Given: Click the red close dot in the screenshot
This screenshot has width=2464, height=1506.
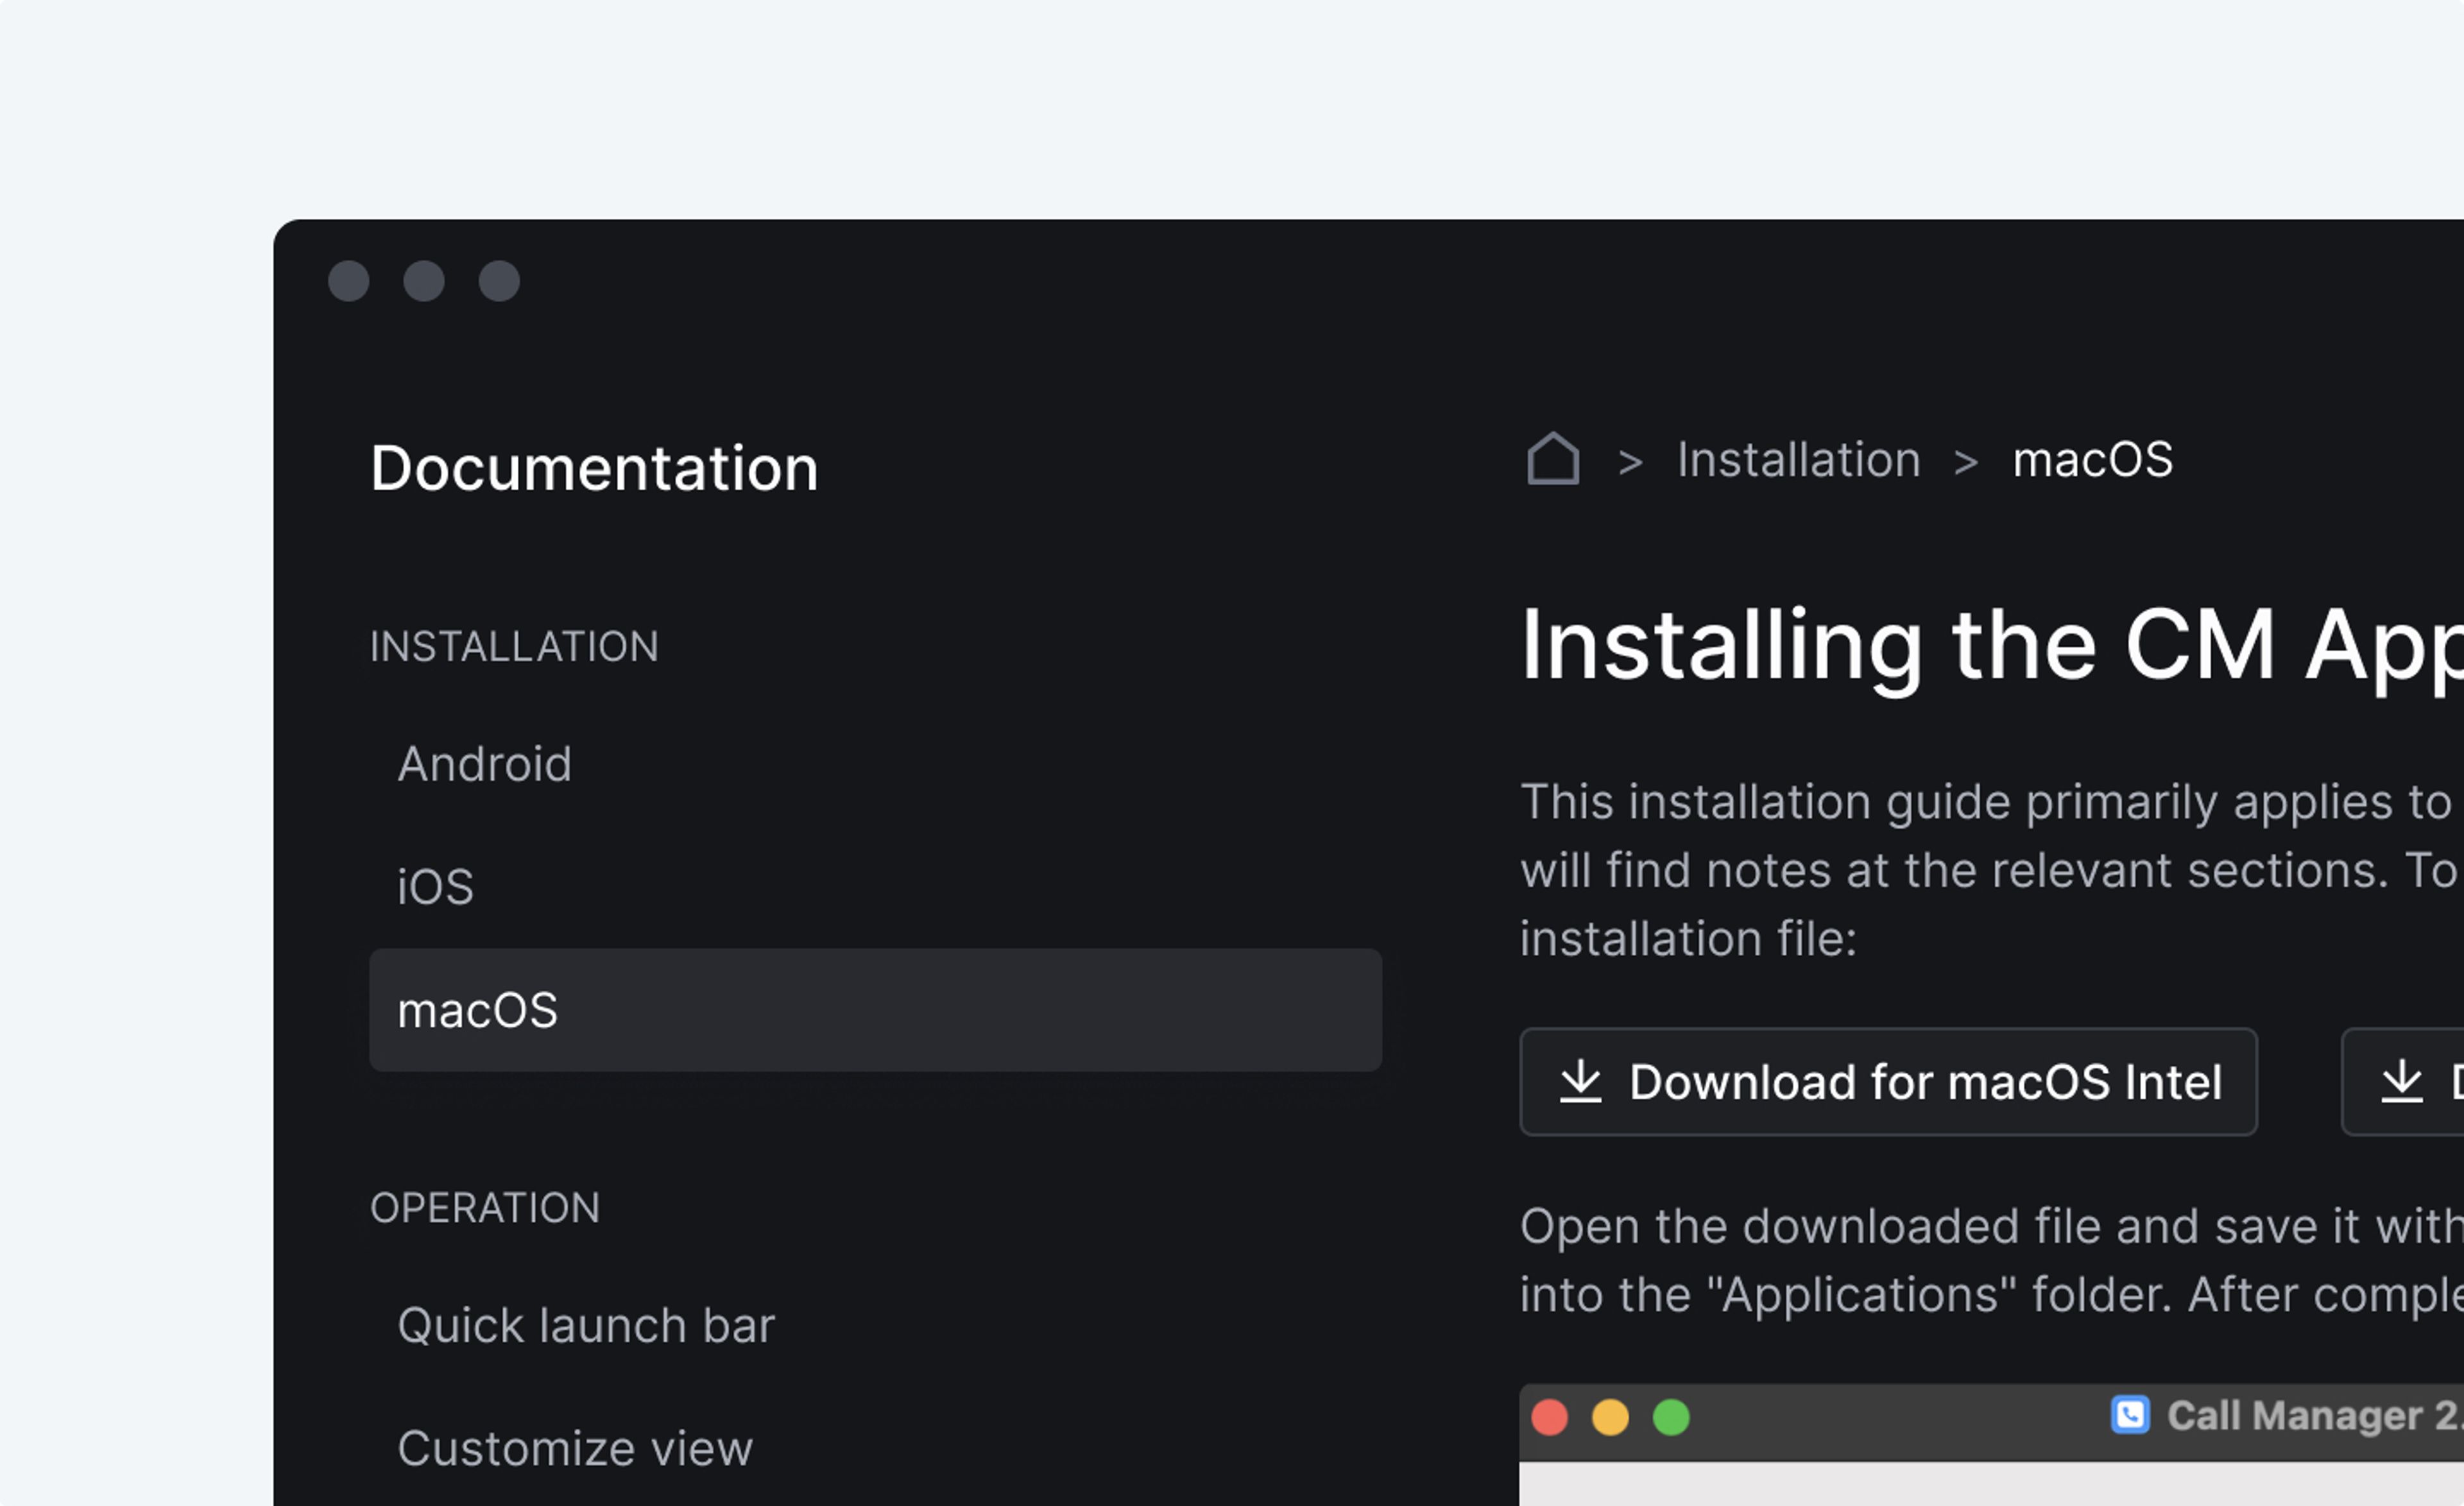Looking at the screenshot, I should pyautogui.click(x=1550, y=1417).
